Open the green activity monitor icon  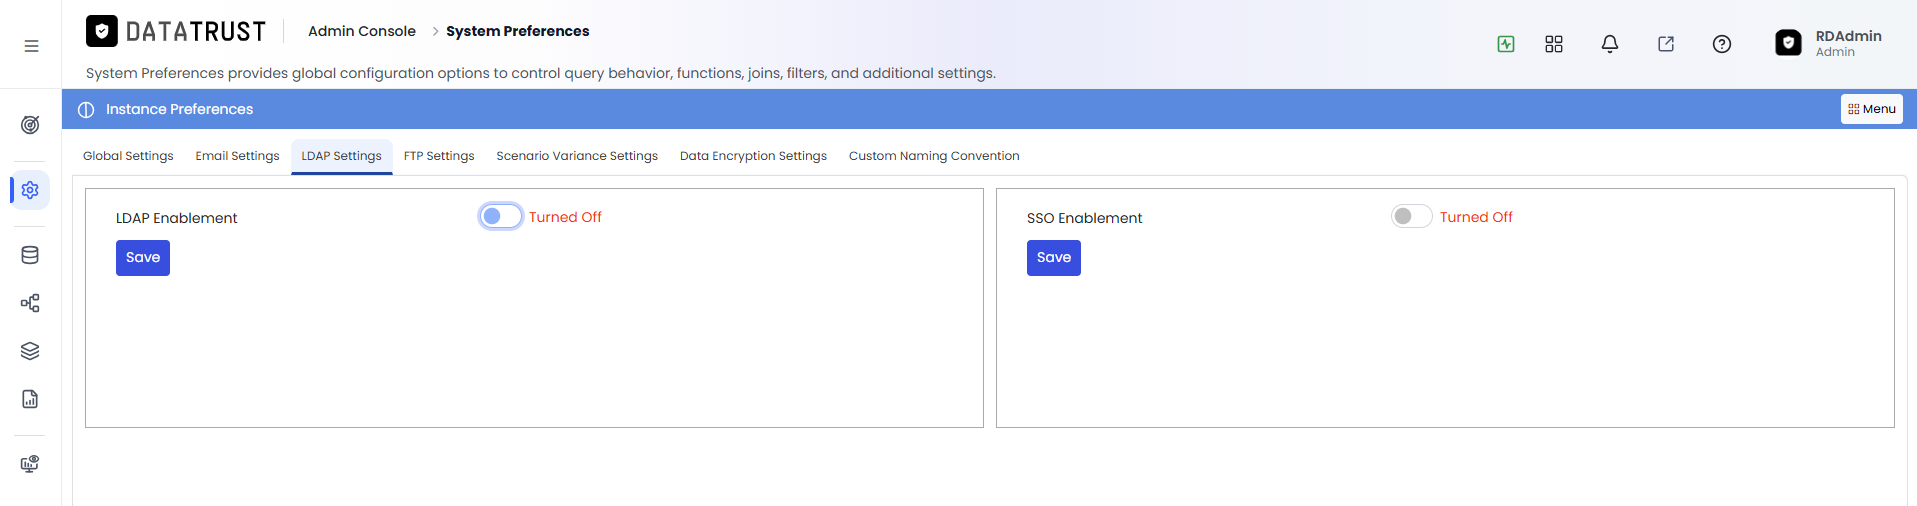pyautogui.click(x=1506, y=44)
